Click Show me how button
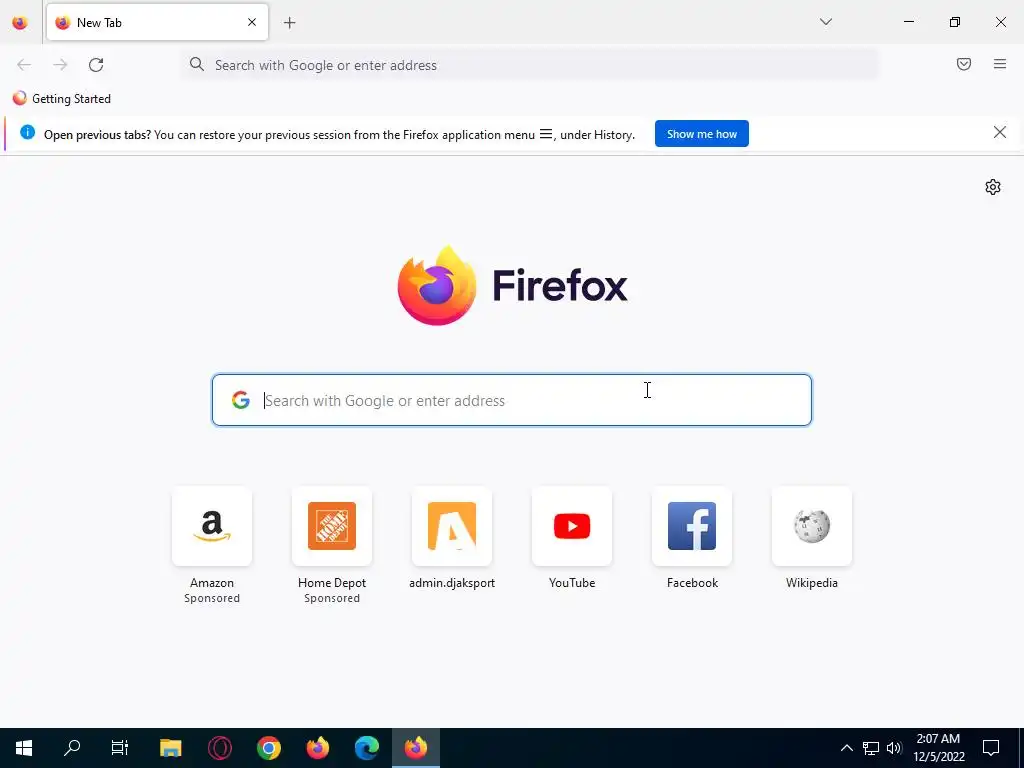Image resolution: width=1024 pixels, height=768 pixels. pos(701,134)
